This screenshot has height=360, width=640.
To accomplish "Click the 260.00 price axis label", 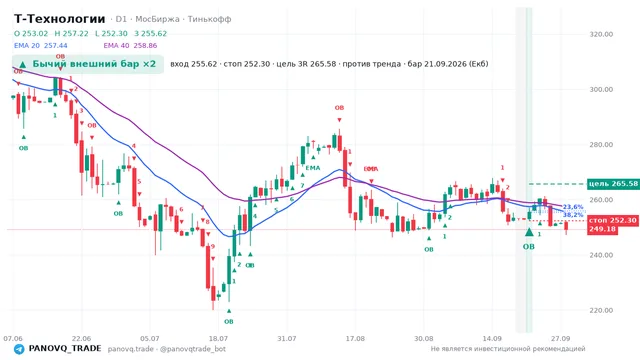I will [601, 200].
